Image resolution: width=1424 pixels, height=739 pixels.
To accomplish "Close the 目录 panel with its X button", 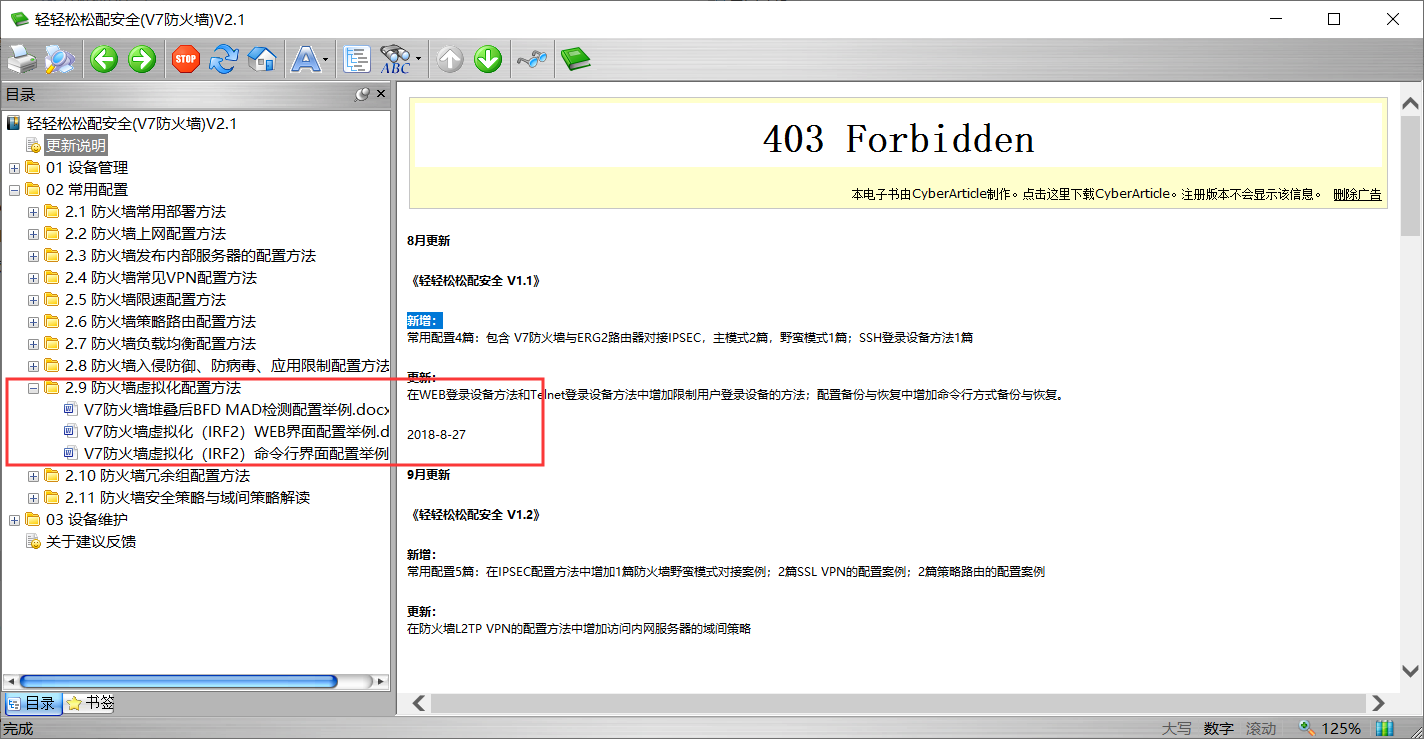I will [x=380, y=94].
